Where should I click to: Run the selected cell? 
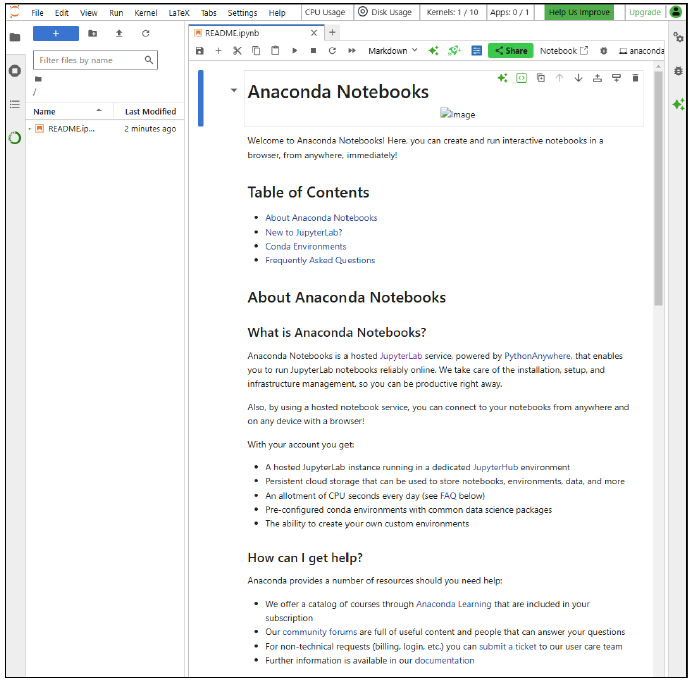coord(295,51)
